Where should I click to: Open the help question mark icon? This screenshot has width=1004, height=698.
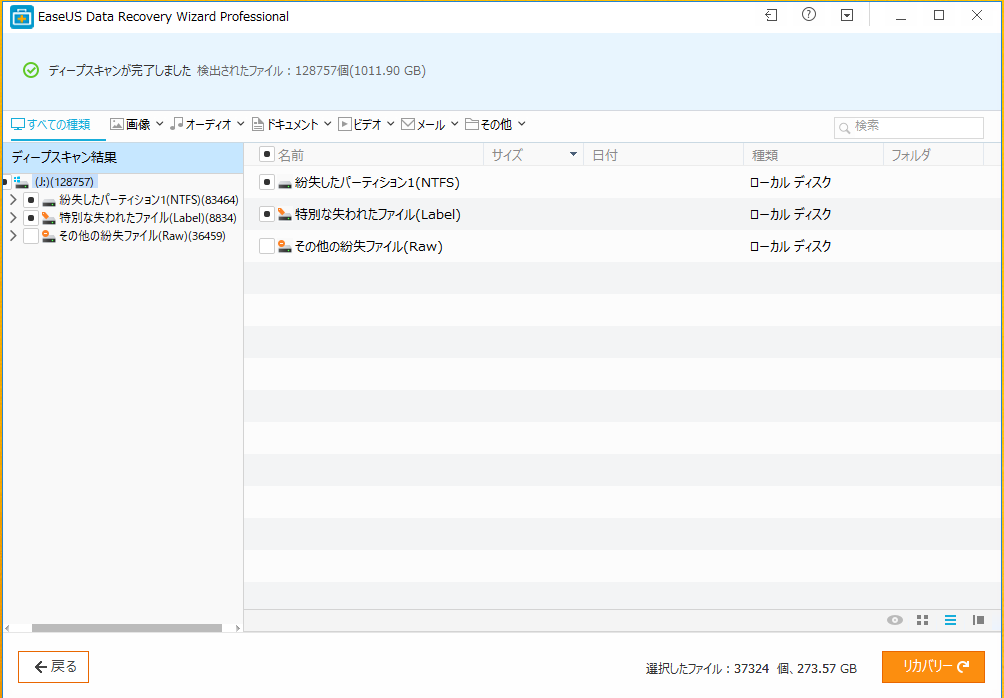click(x=809, y=16)
